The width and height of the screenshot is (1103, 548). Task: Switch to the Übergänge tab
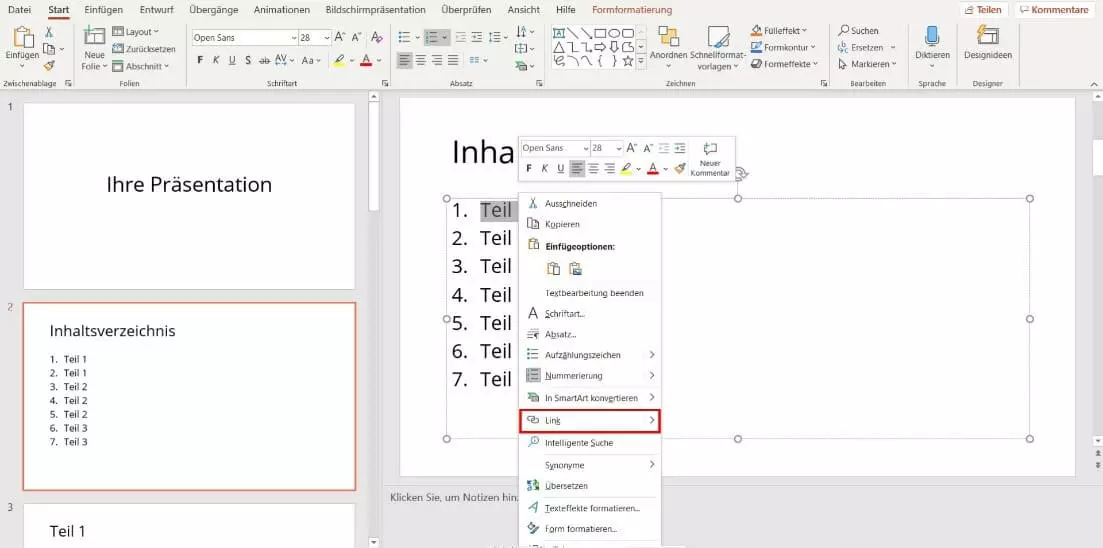tap(213, 10)
